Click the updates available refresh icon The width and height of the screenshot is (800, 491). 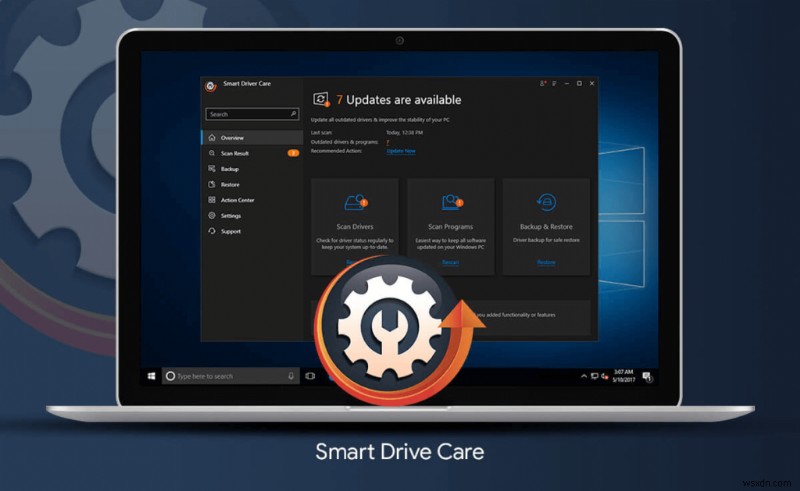coord(321,99)
